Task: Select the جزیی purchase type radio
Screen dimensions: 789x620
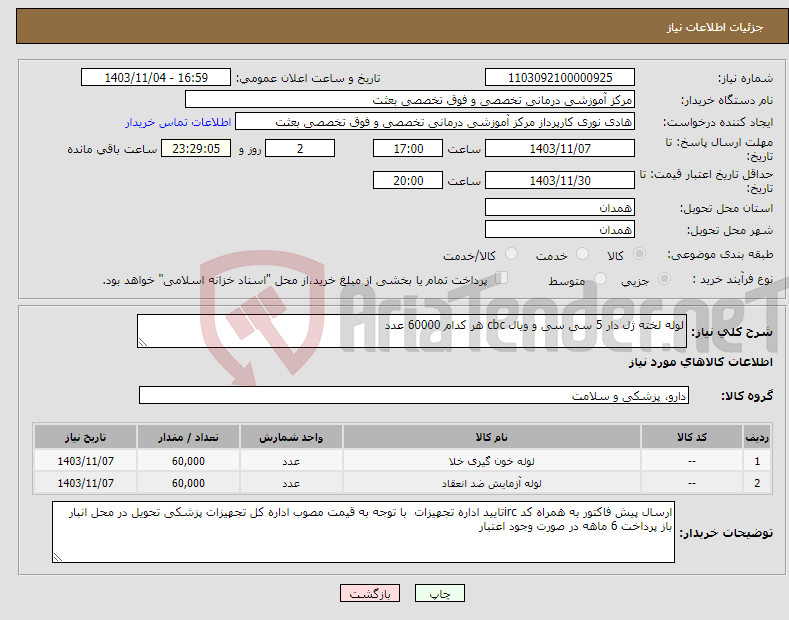Action: pos(664,278)
